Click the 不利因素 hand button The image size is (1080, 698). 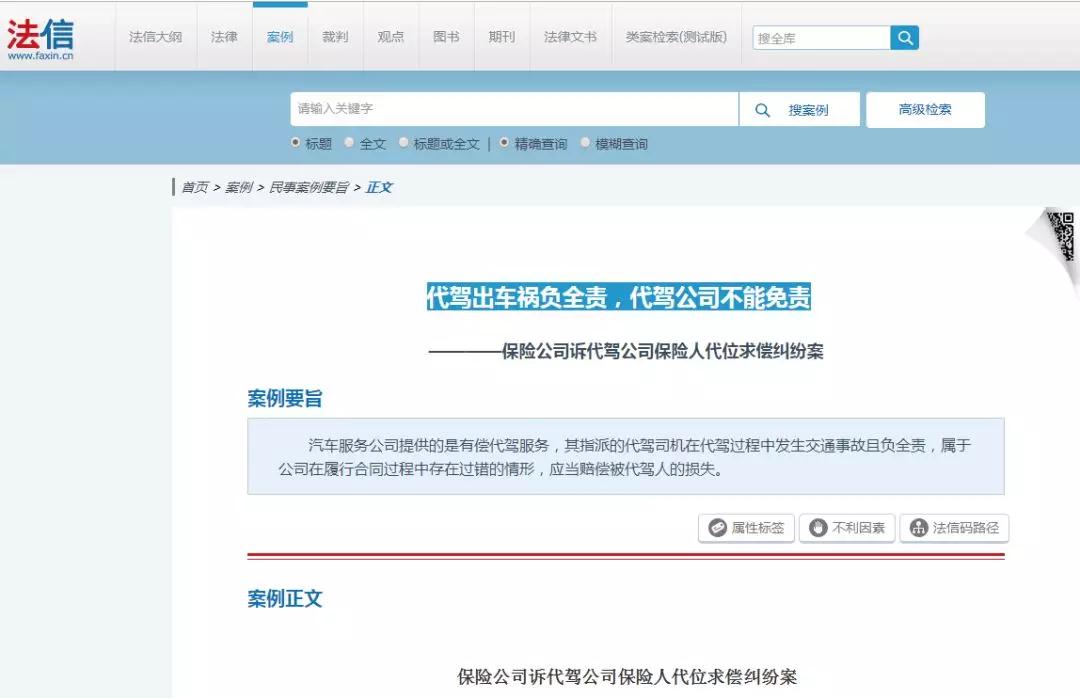pyautogui.click(x=846, y=528)
